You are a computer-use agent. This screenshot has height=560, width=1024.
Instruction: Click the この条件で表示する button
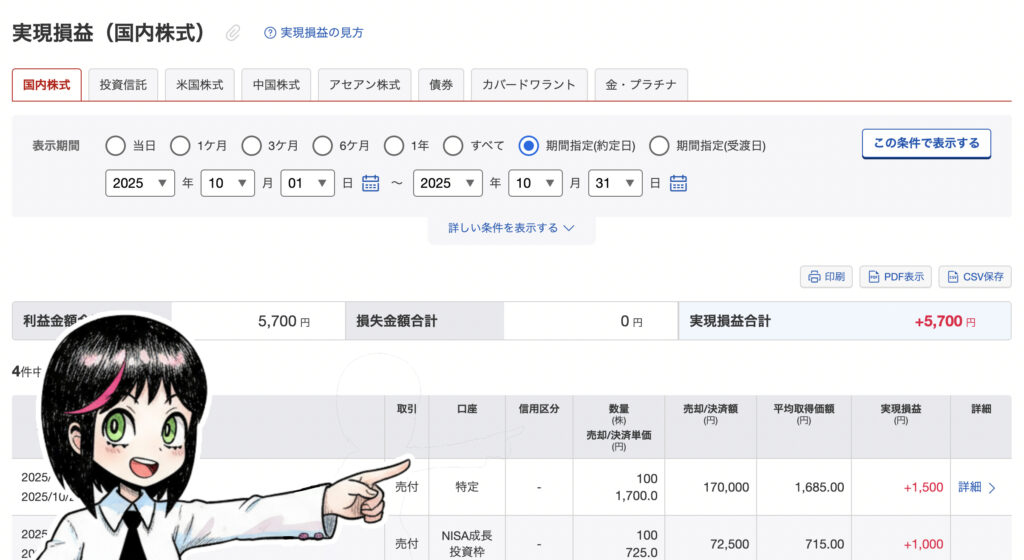926,143
